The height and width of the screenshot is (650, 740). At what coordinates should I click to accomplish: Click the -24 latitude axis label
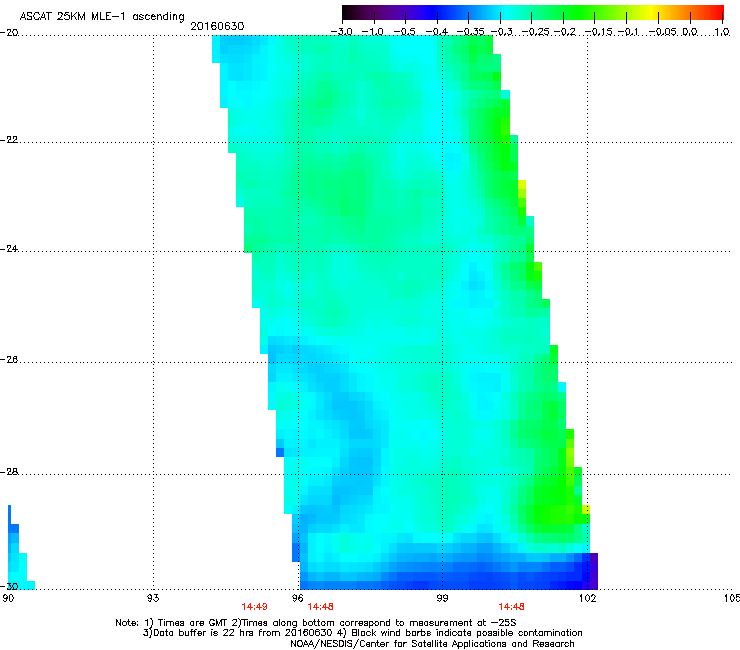9,249
